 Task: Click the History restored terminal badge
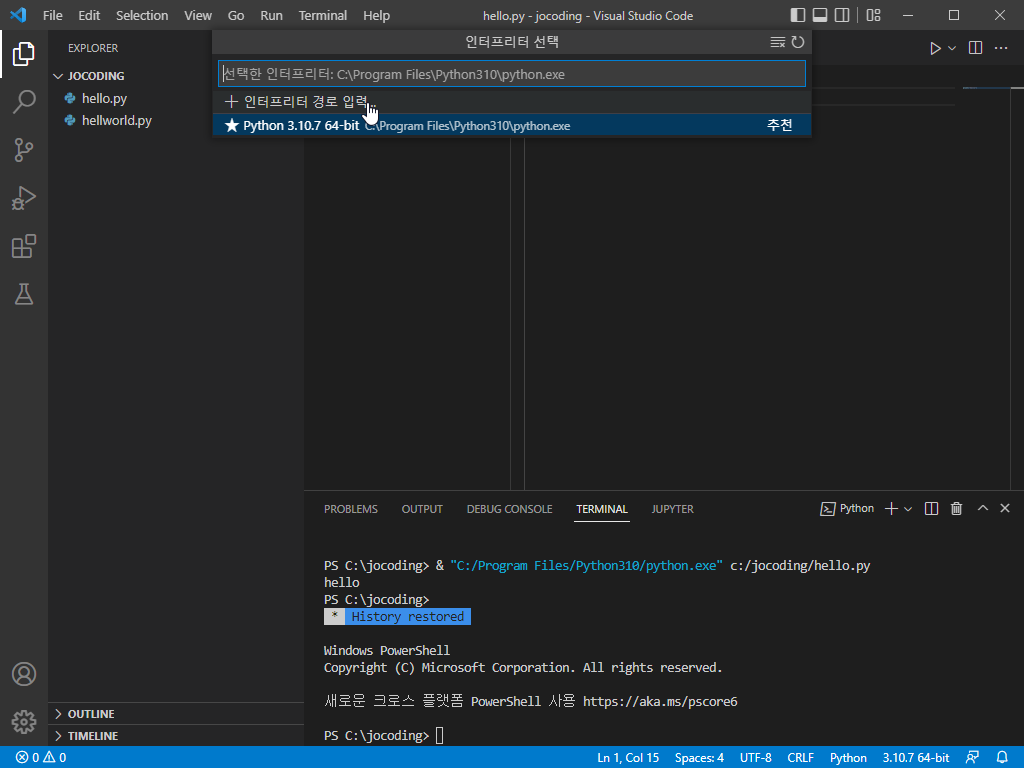tap(397, 616)
